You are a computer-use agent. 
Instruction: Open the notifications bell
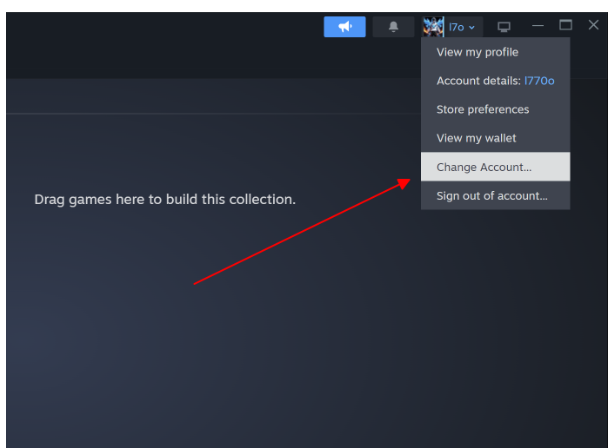[x=393, y=27]
